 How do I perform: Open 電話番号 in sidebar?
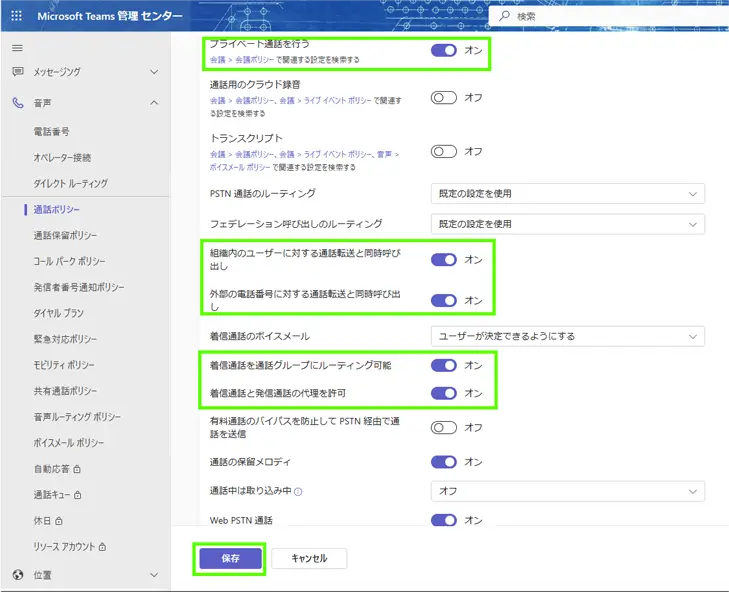pos(51,132)
